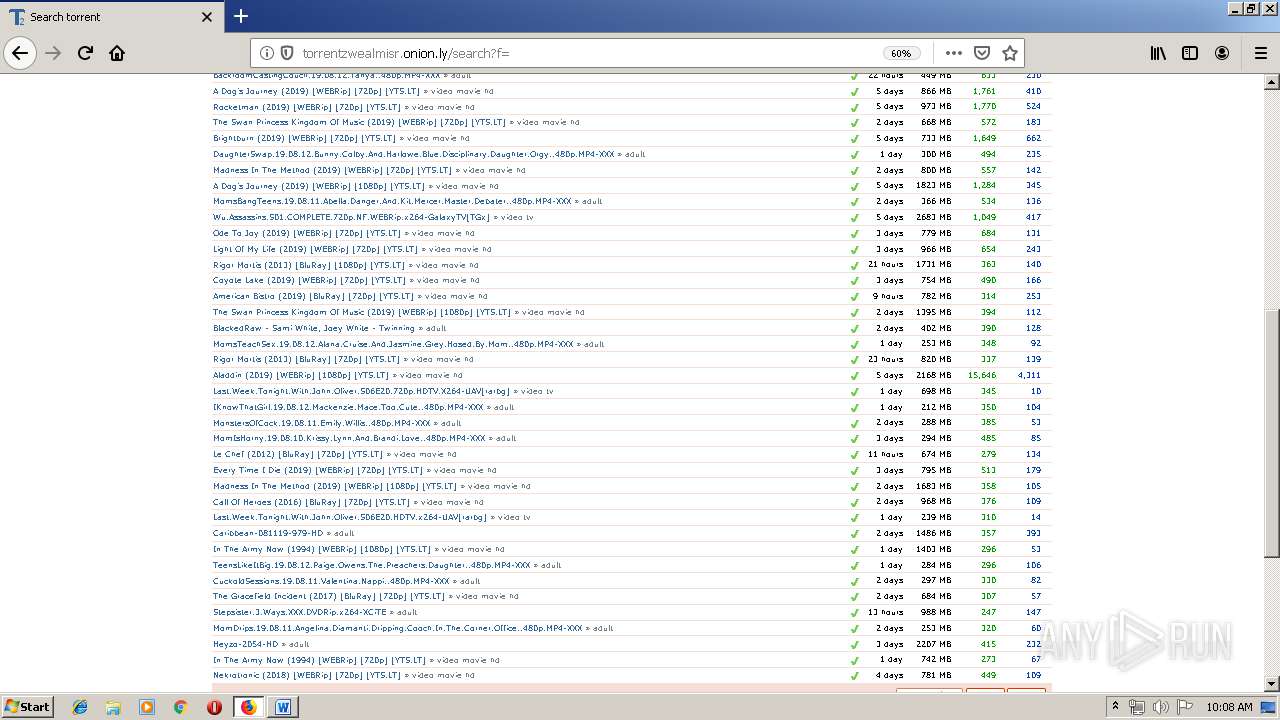Screen dimensions: 1280x720
Task: Click the verified checkmark on the Brightburn row
Action: pyautogui.click(x=855, y=138)
